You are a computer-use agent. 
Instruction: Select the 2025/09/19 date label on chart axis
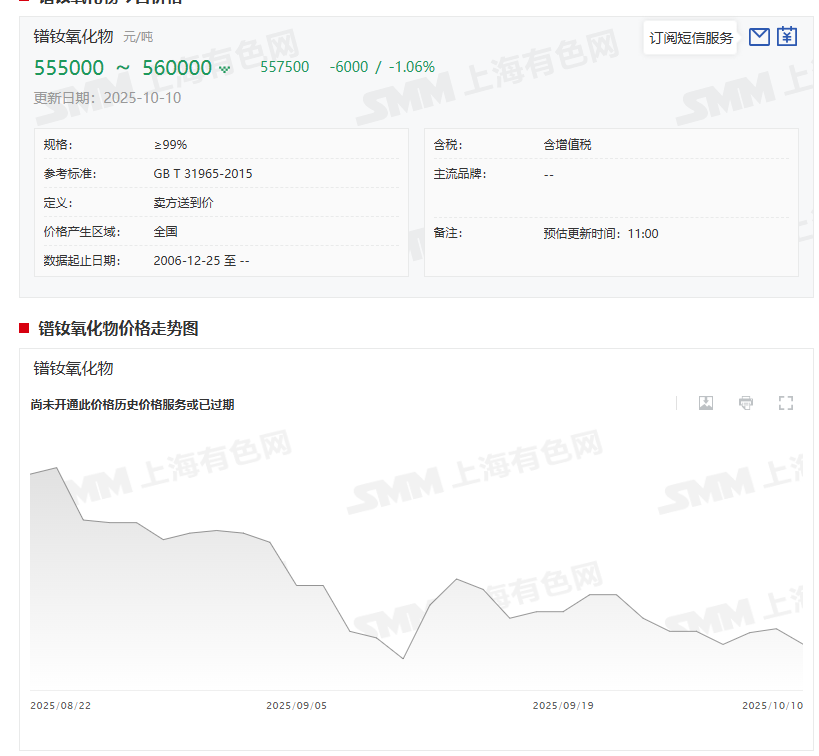pos(562,706)
